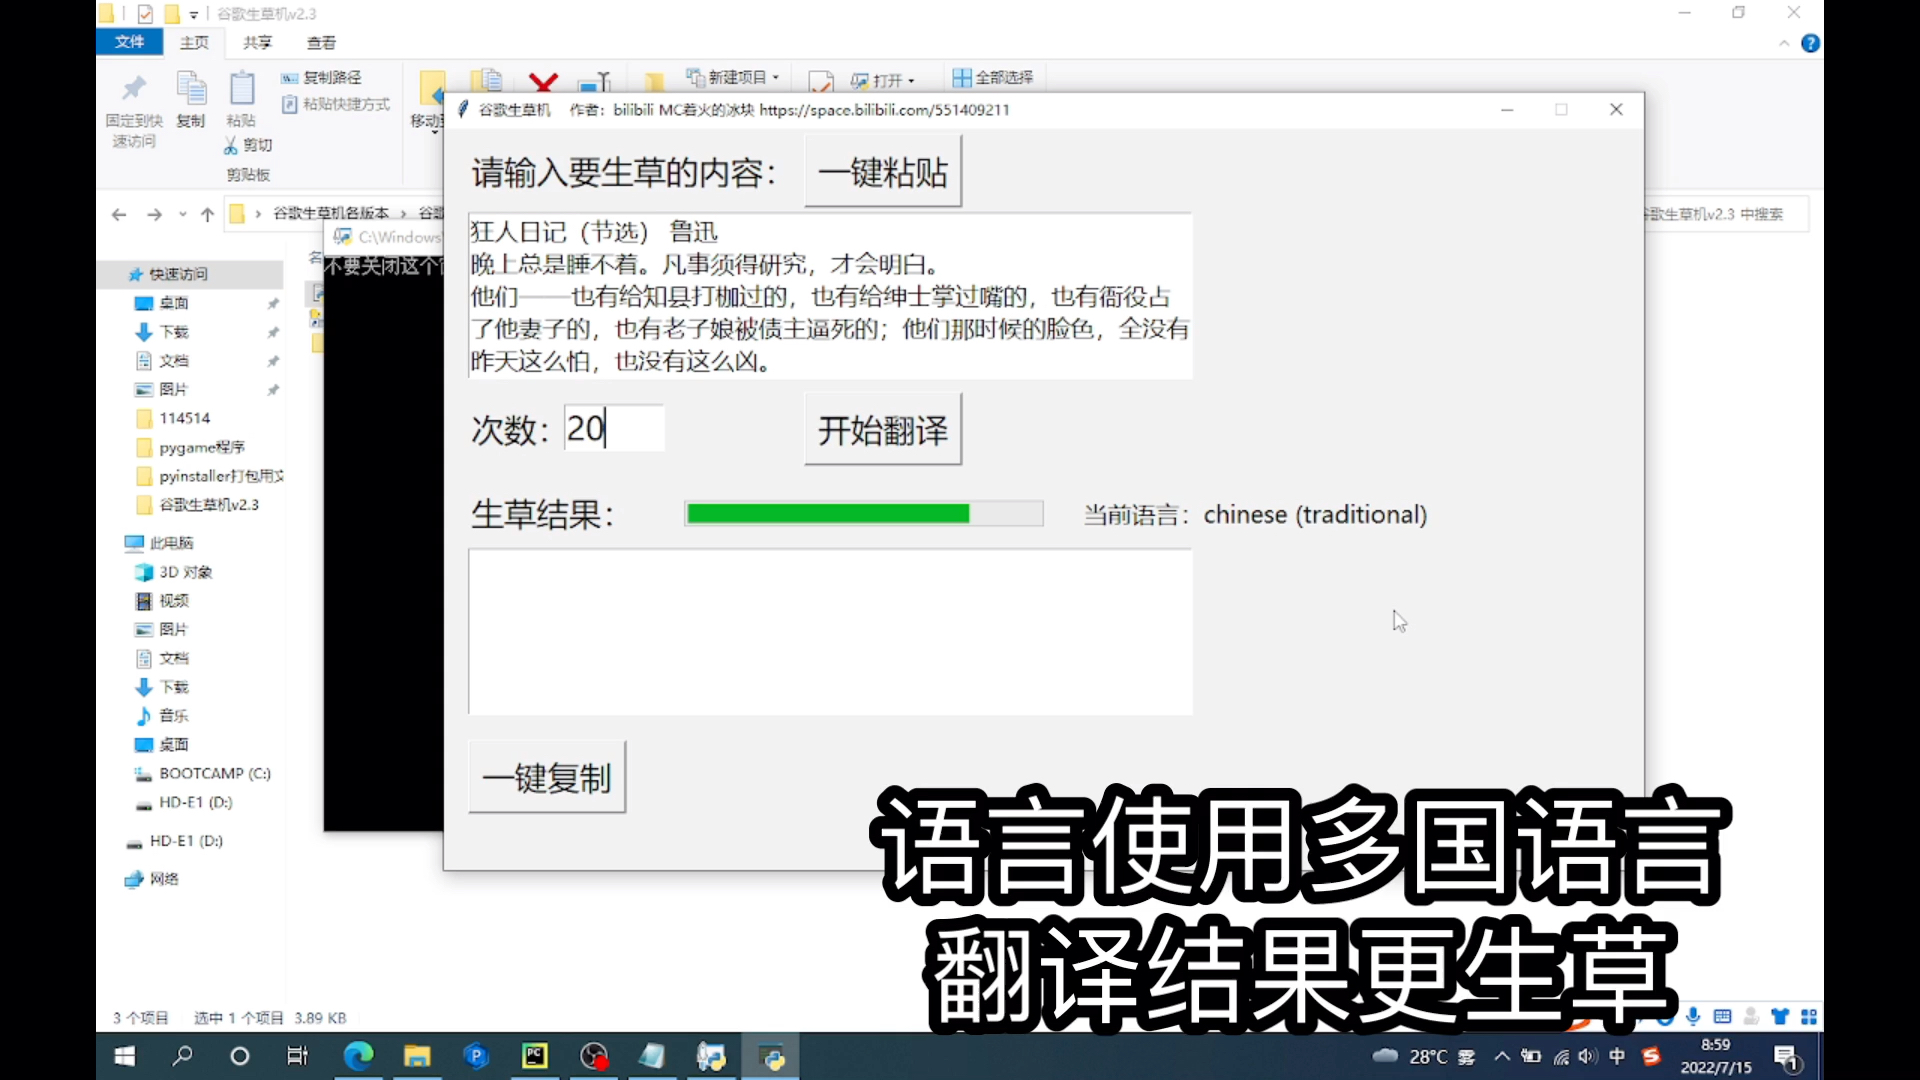1920x1080 pixels.
Task: Select 视频 under 此电脑
Action: [x=174, y=601]
